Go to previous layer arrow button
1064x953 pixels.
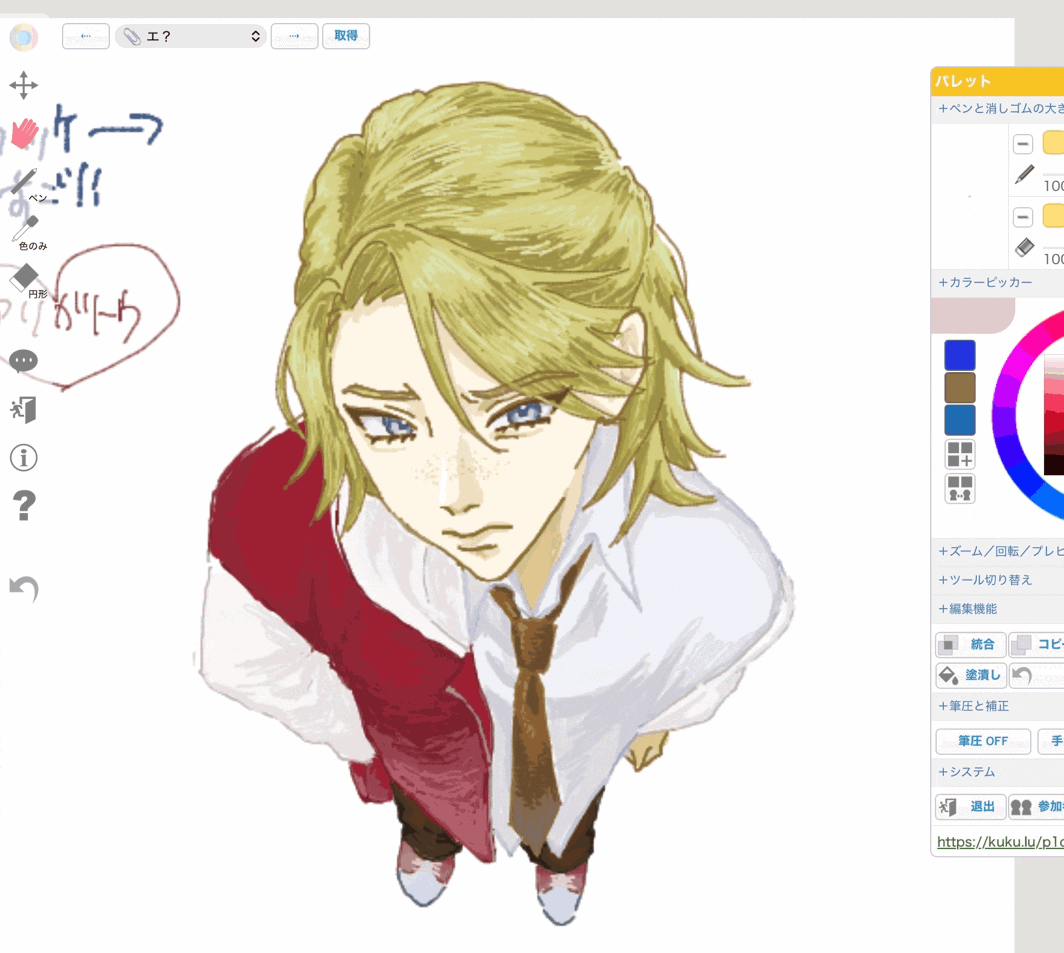[x=86, y=36]
